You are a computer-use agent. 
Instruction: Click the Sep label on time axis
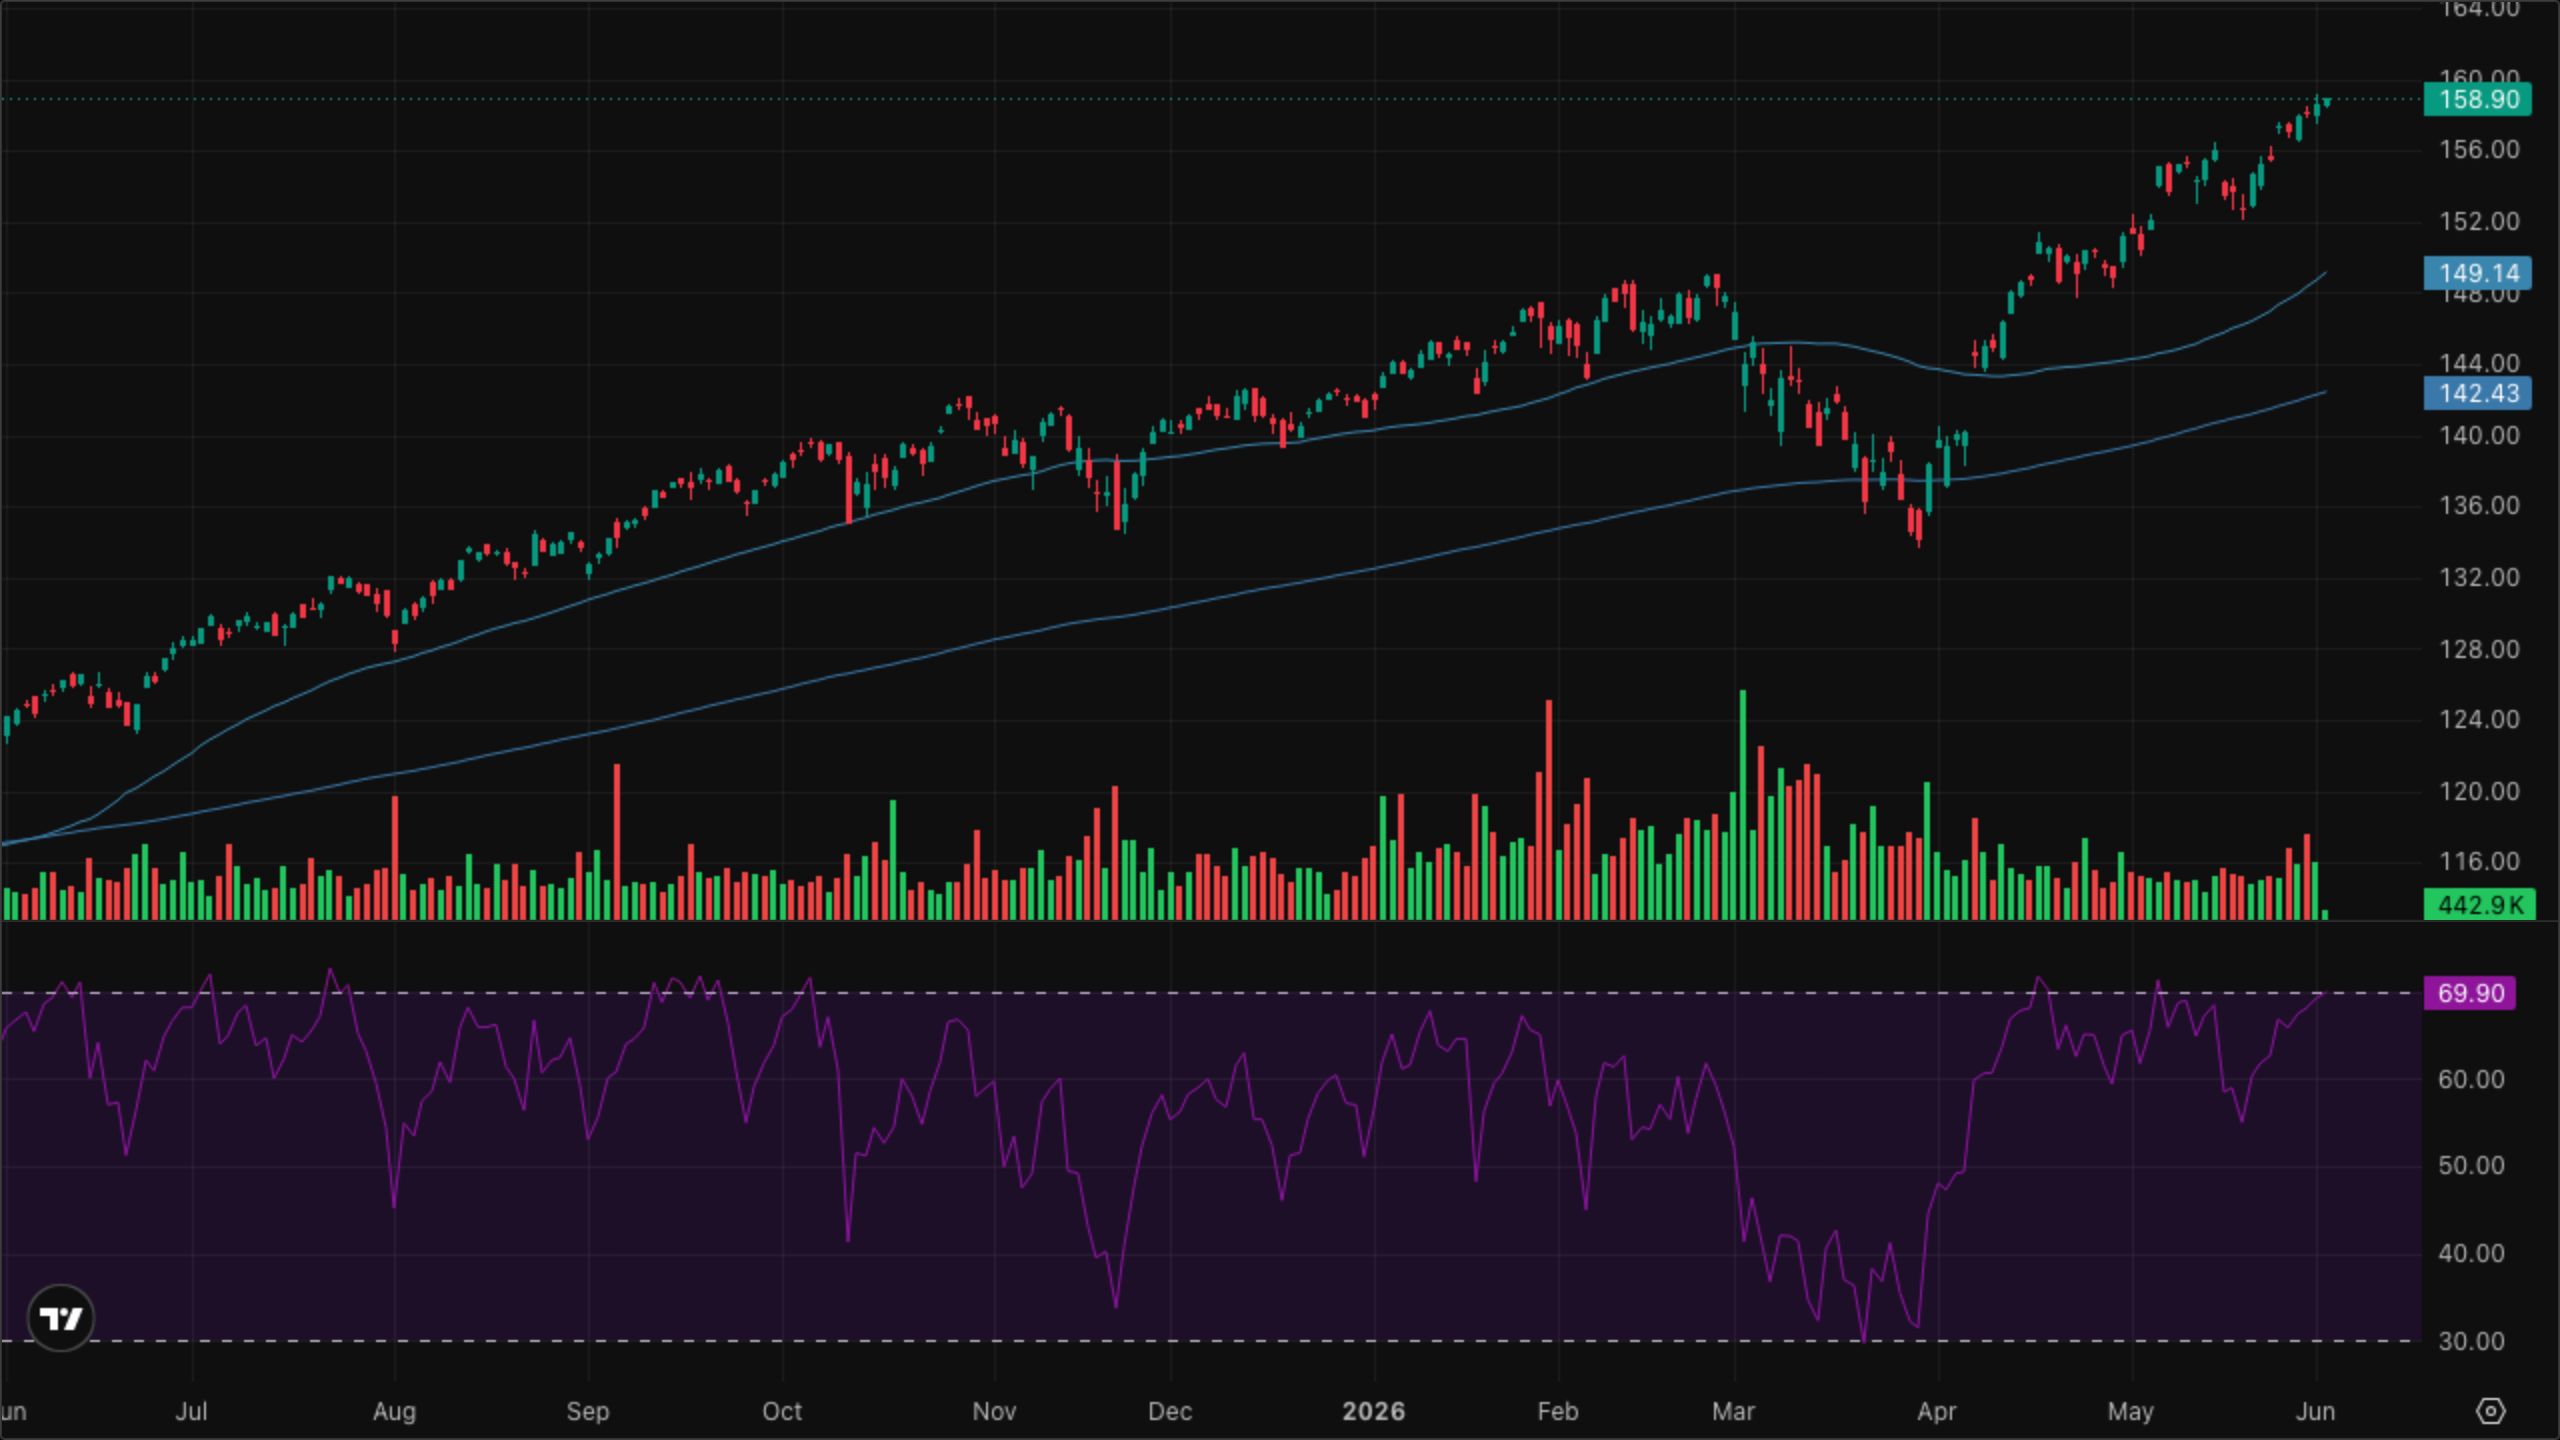(588, 1411)
